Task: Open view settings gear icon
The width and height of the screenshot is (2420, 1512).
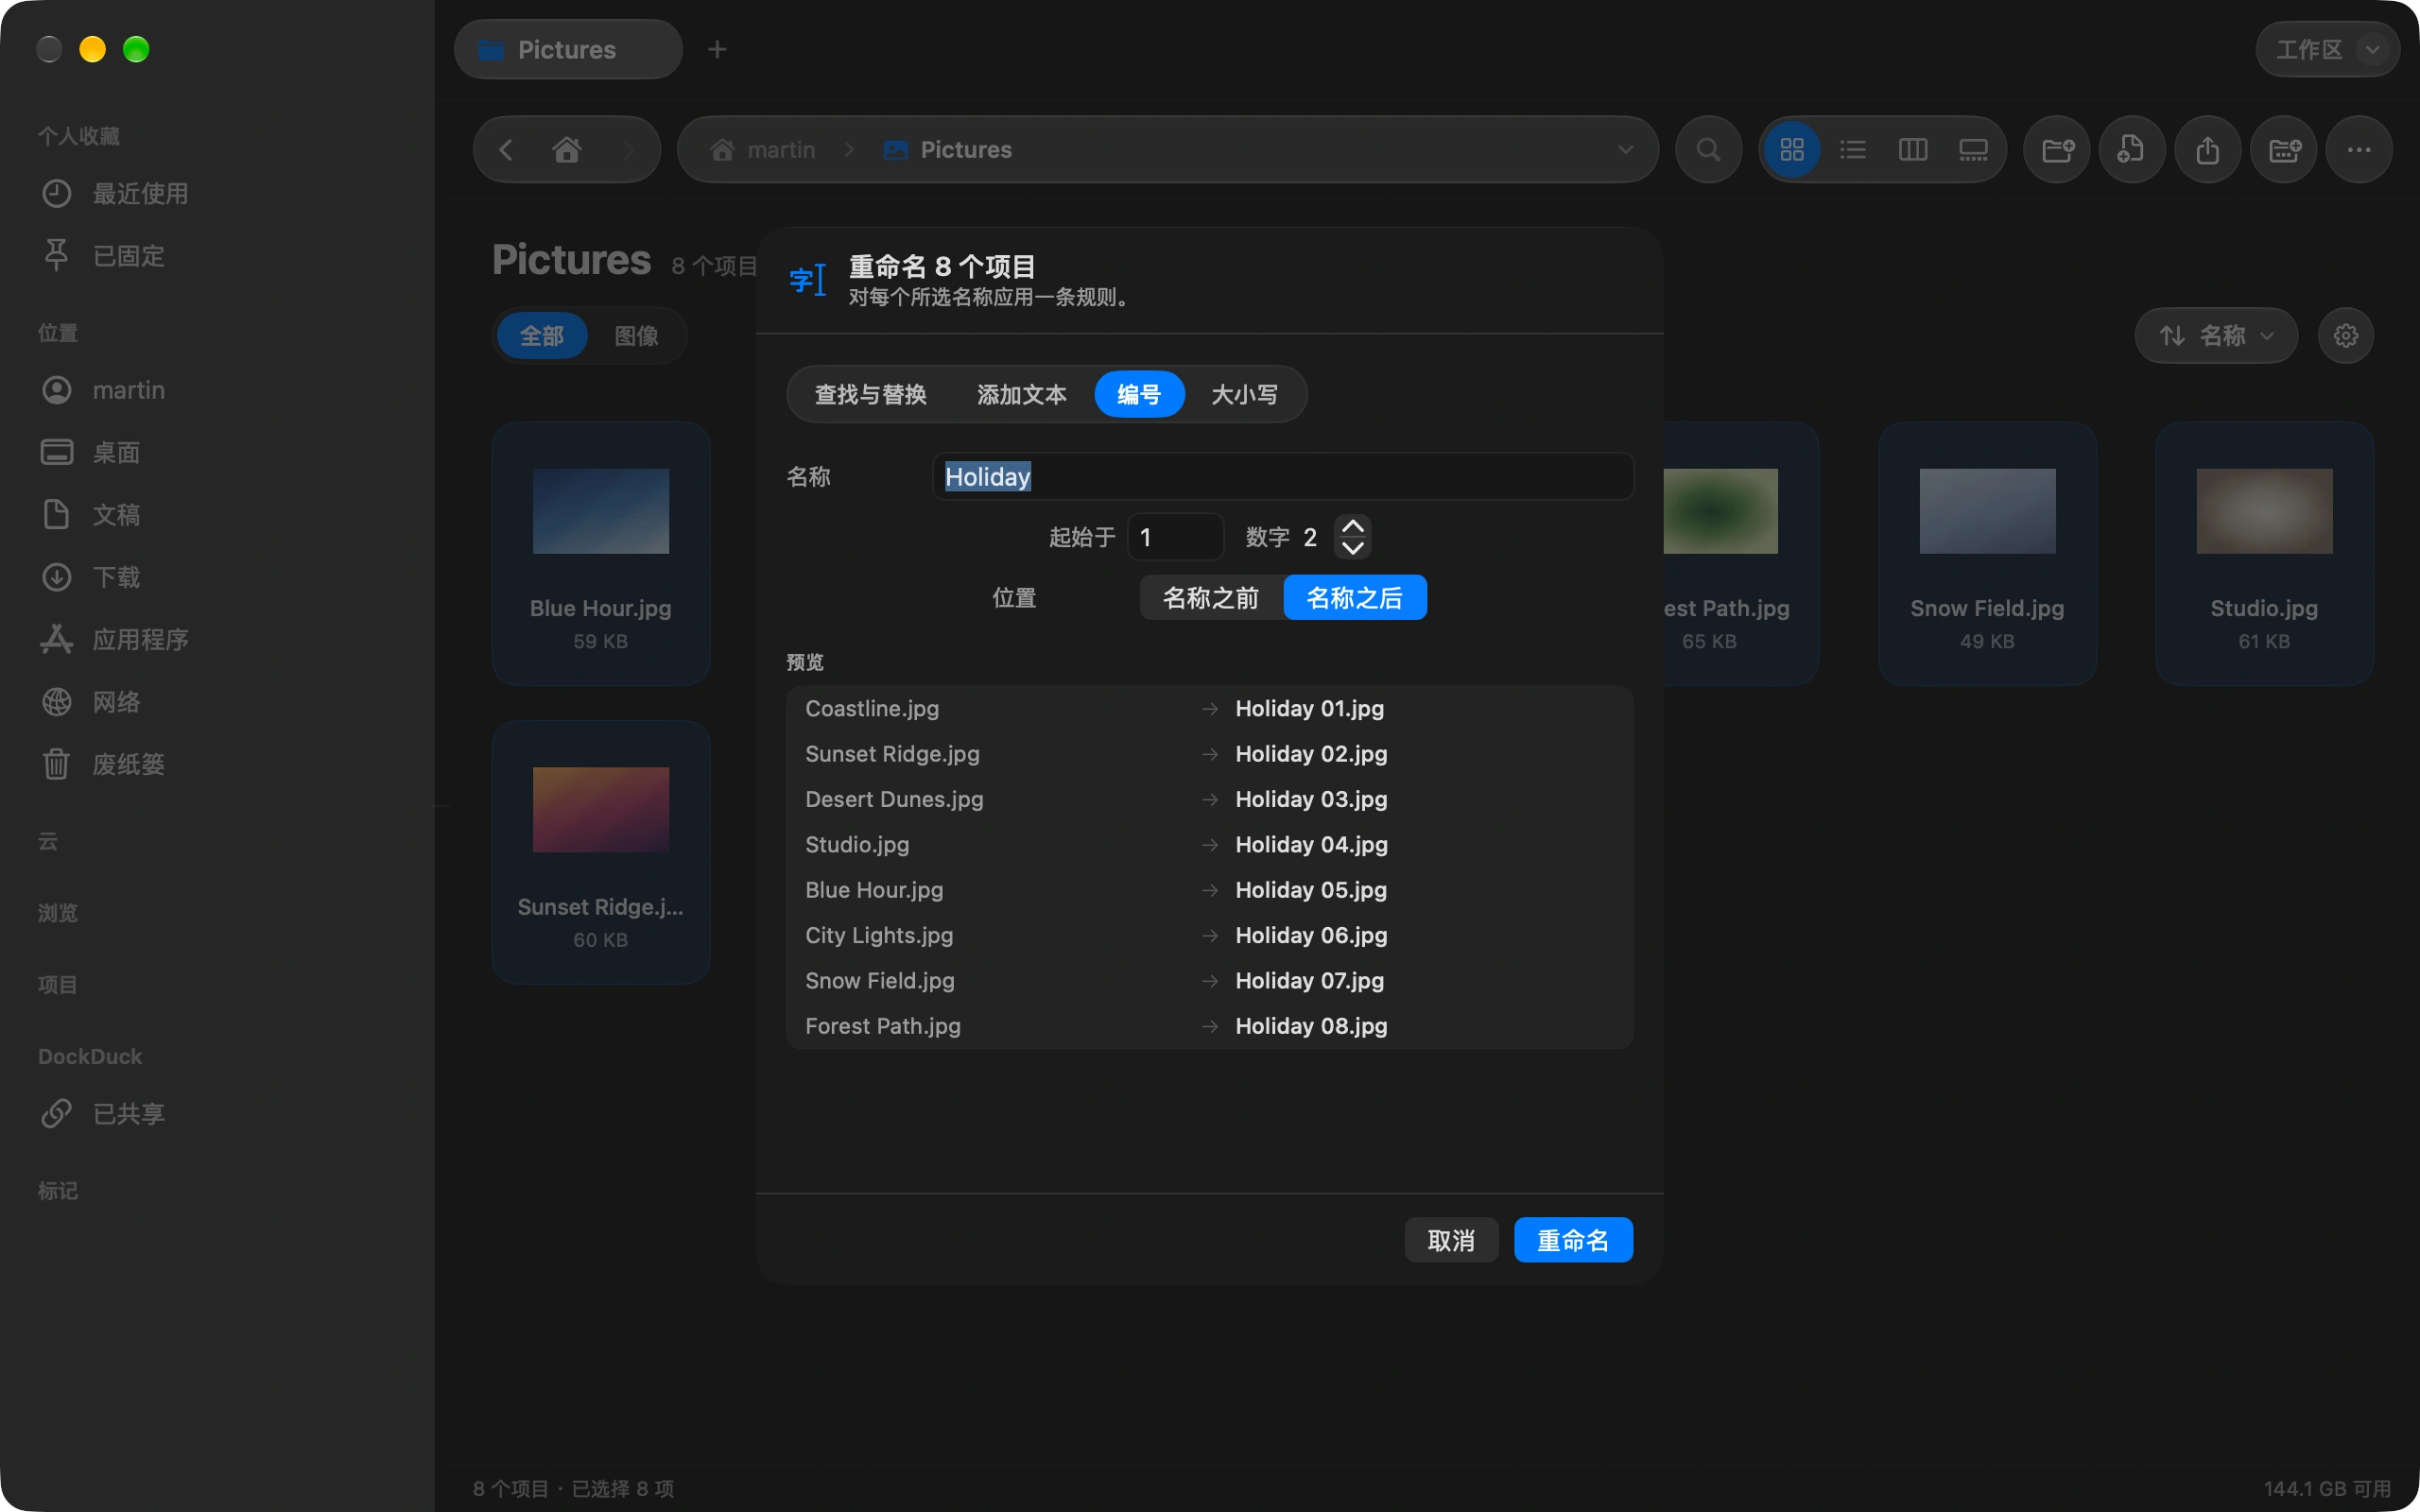Action: [x=2345, y=336]
